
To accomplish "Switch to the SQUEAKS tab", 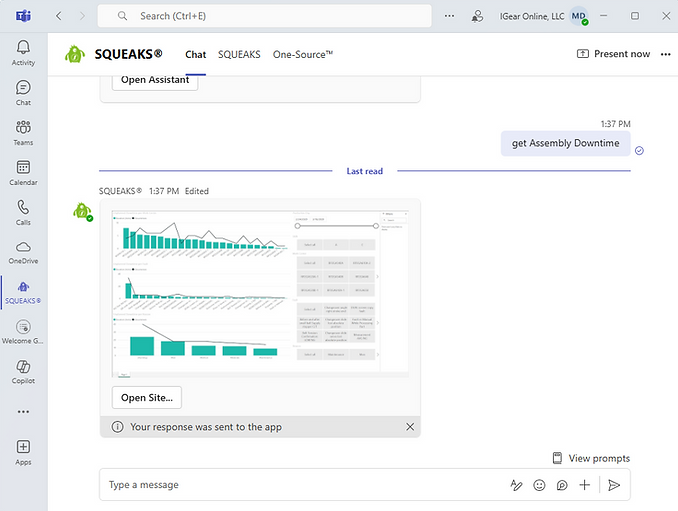I will coord(239,54).
